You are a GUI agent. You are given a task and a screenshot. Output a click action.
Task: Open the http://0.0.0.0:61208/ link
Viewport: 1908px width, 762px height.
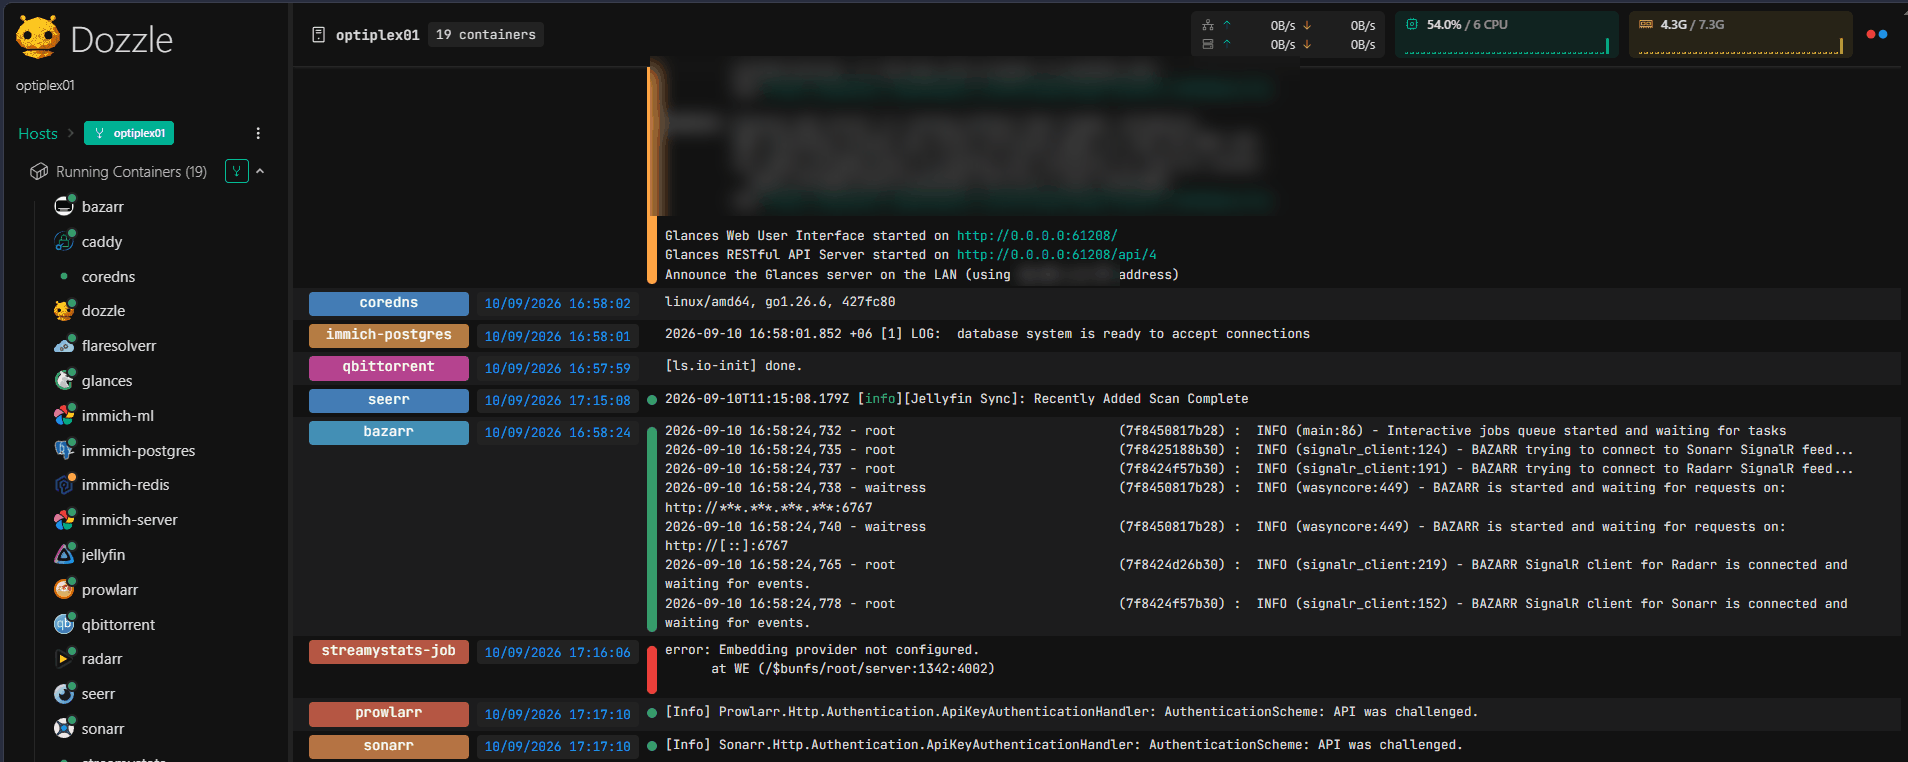click(x=1037, y=236)
